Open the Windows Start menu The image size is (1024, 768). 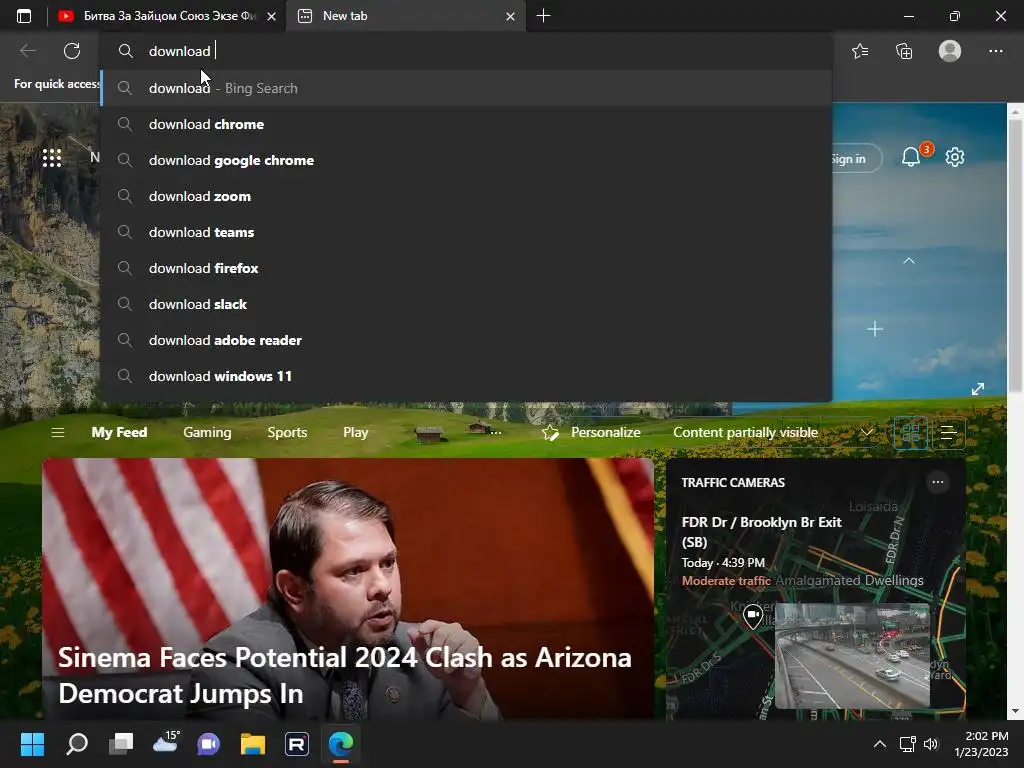tap(32, 744)
